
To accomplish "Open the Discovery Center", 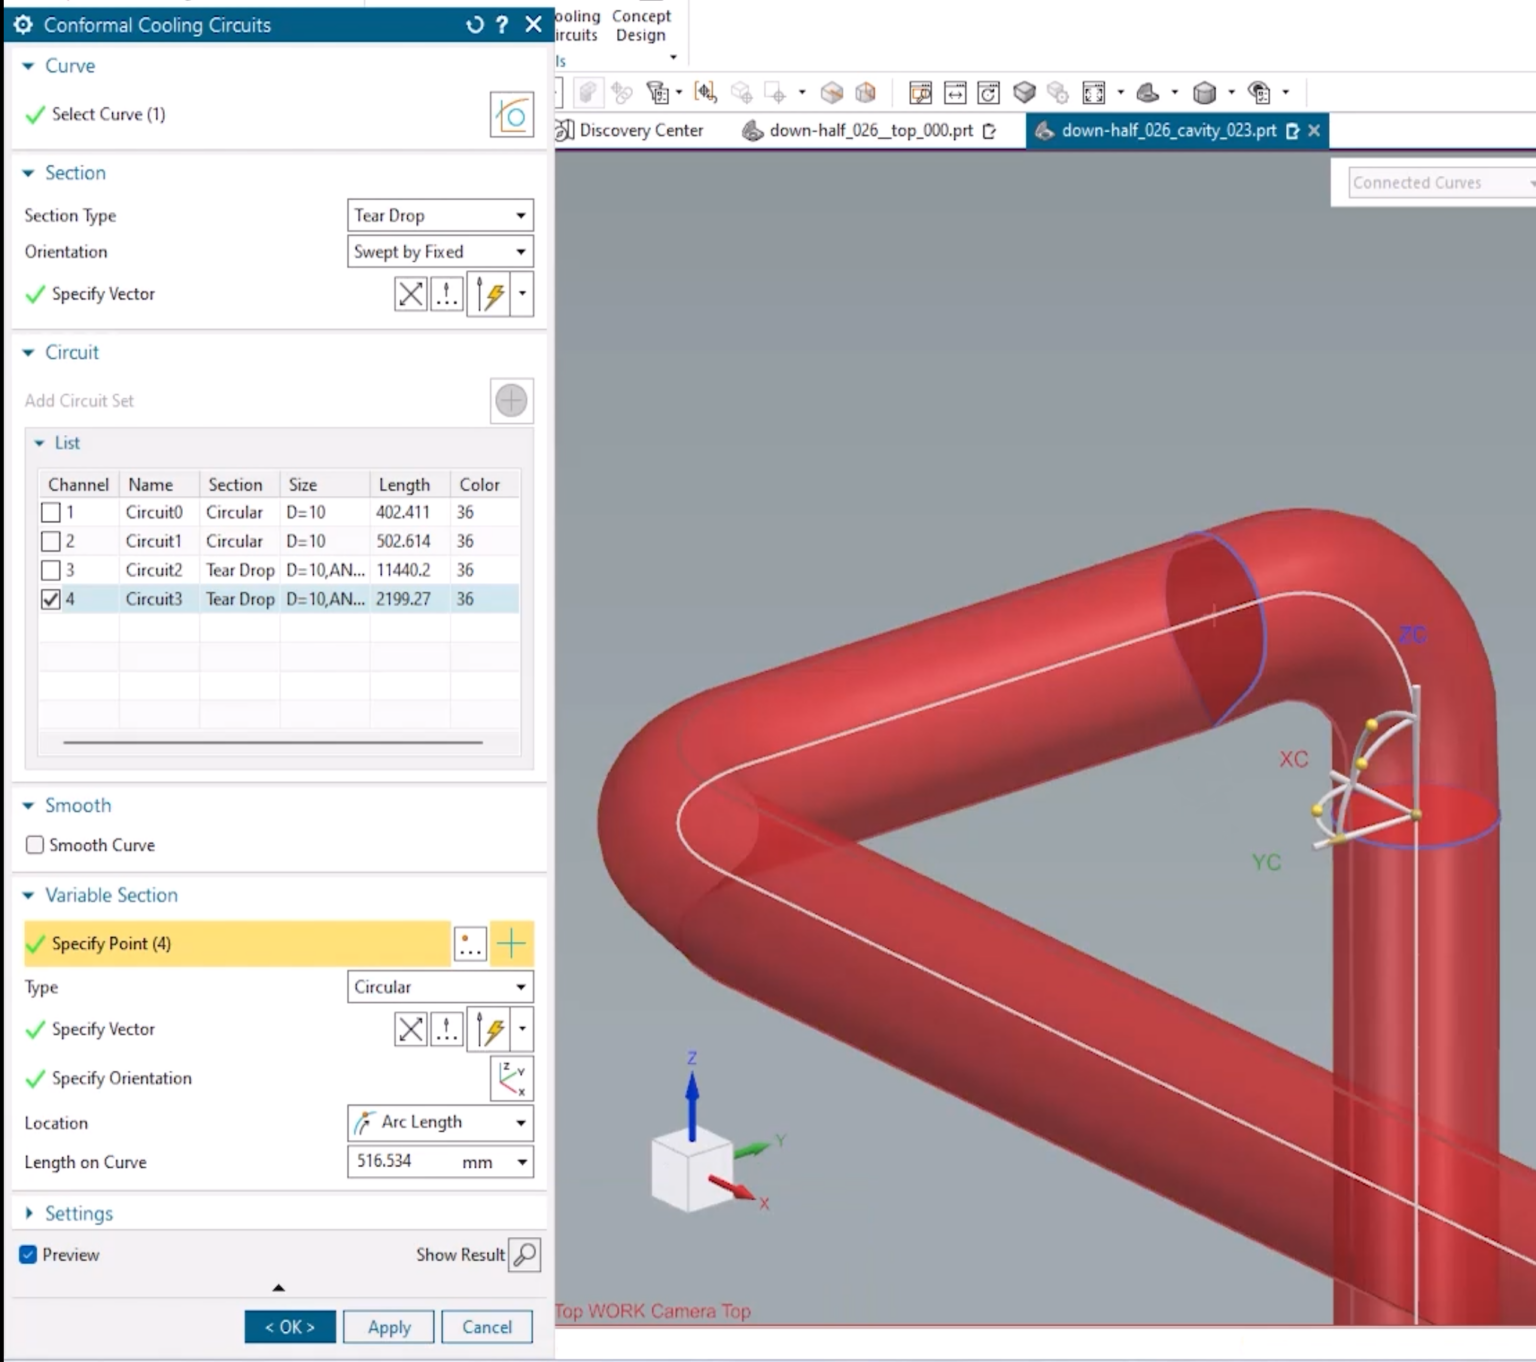I will pos(640,130).
